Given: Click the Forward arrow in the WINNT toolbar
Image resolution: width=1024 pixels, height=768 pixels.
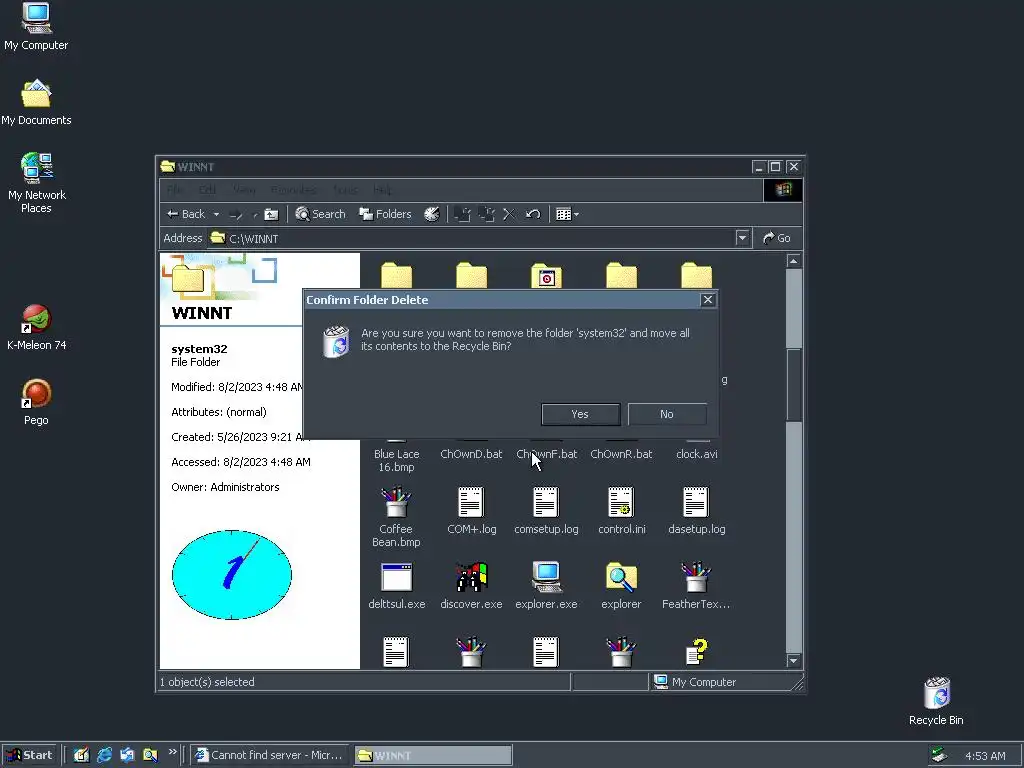Looking at the screenshot, I should (x=236, y=214).
